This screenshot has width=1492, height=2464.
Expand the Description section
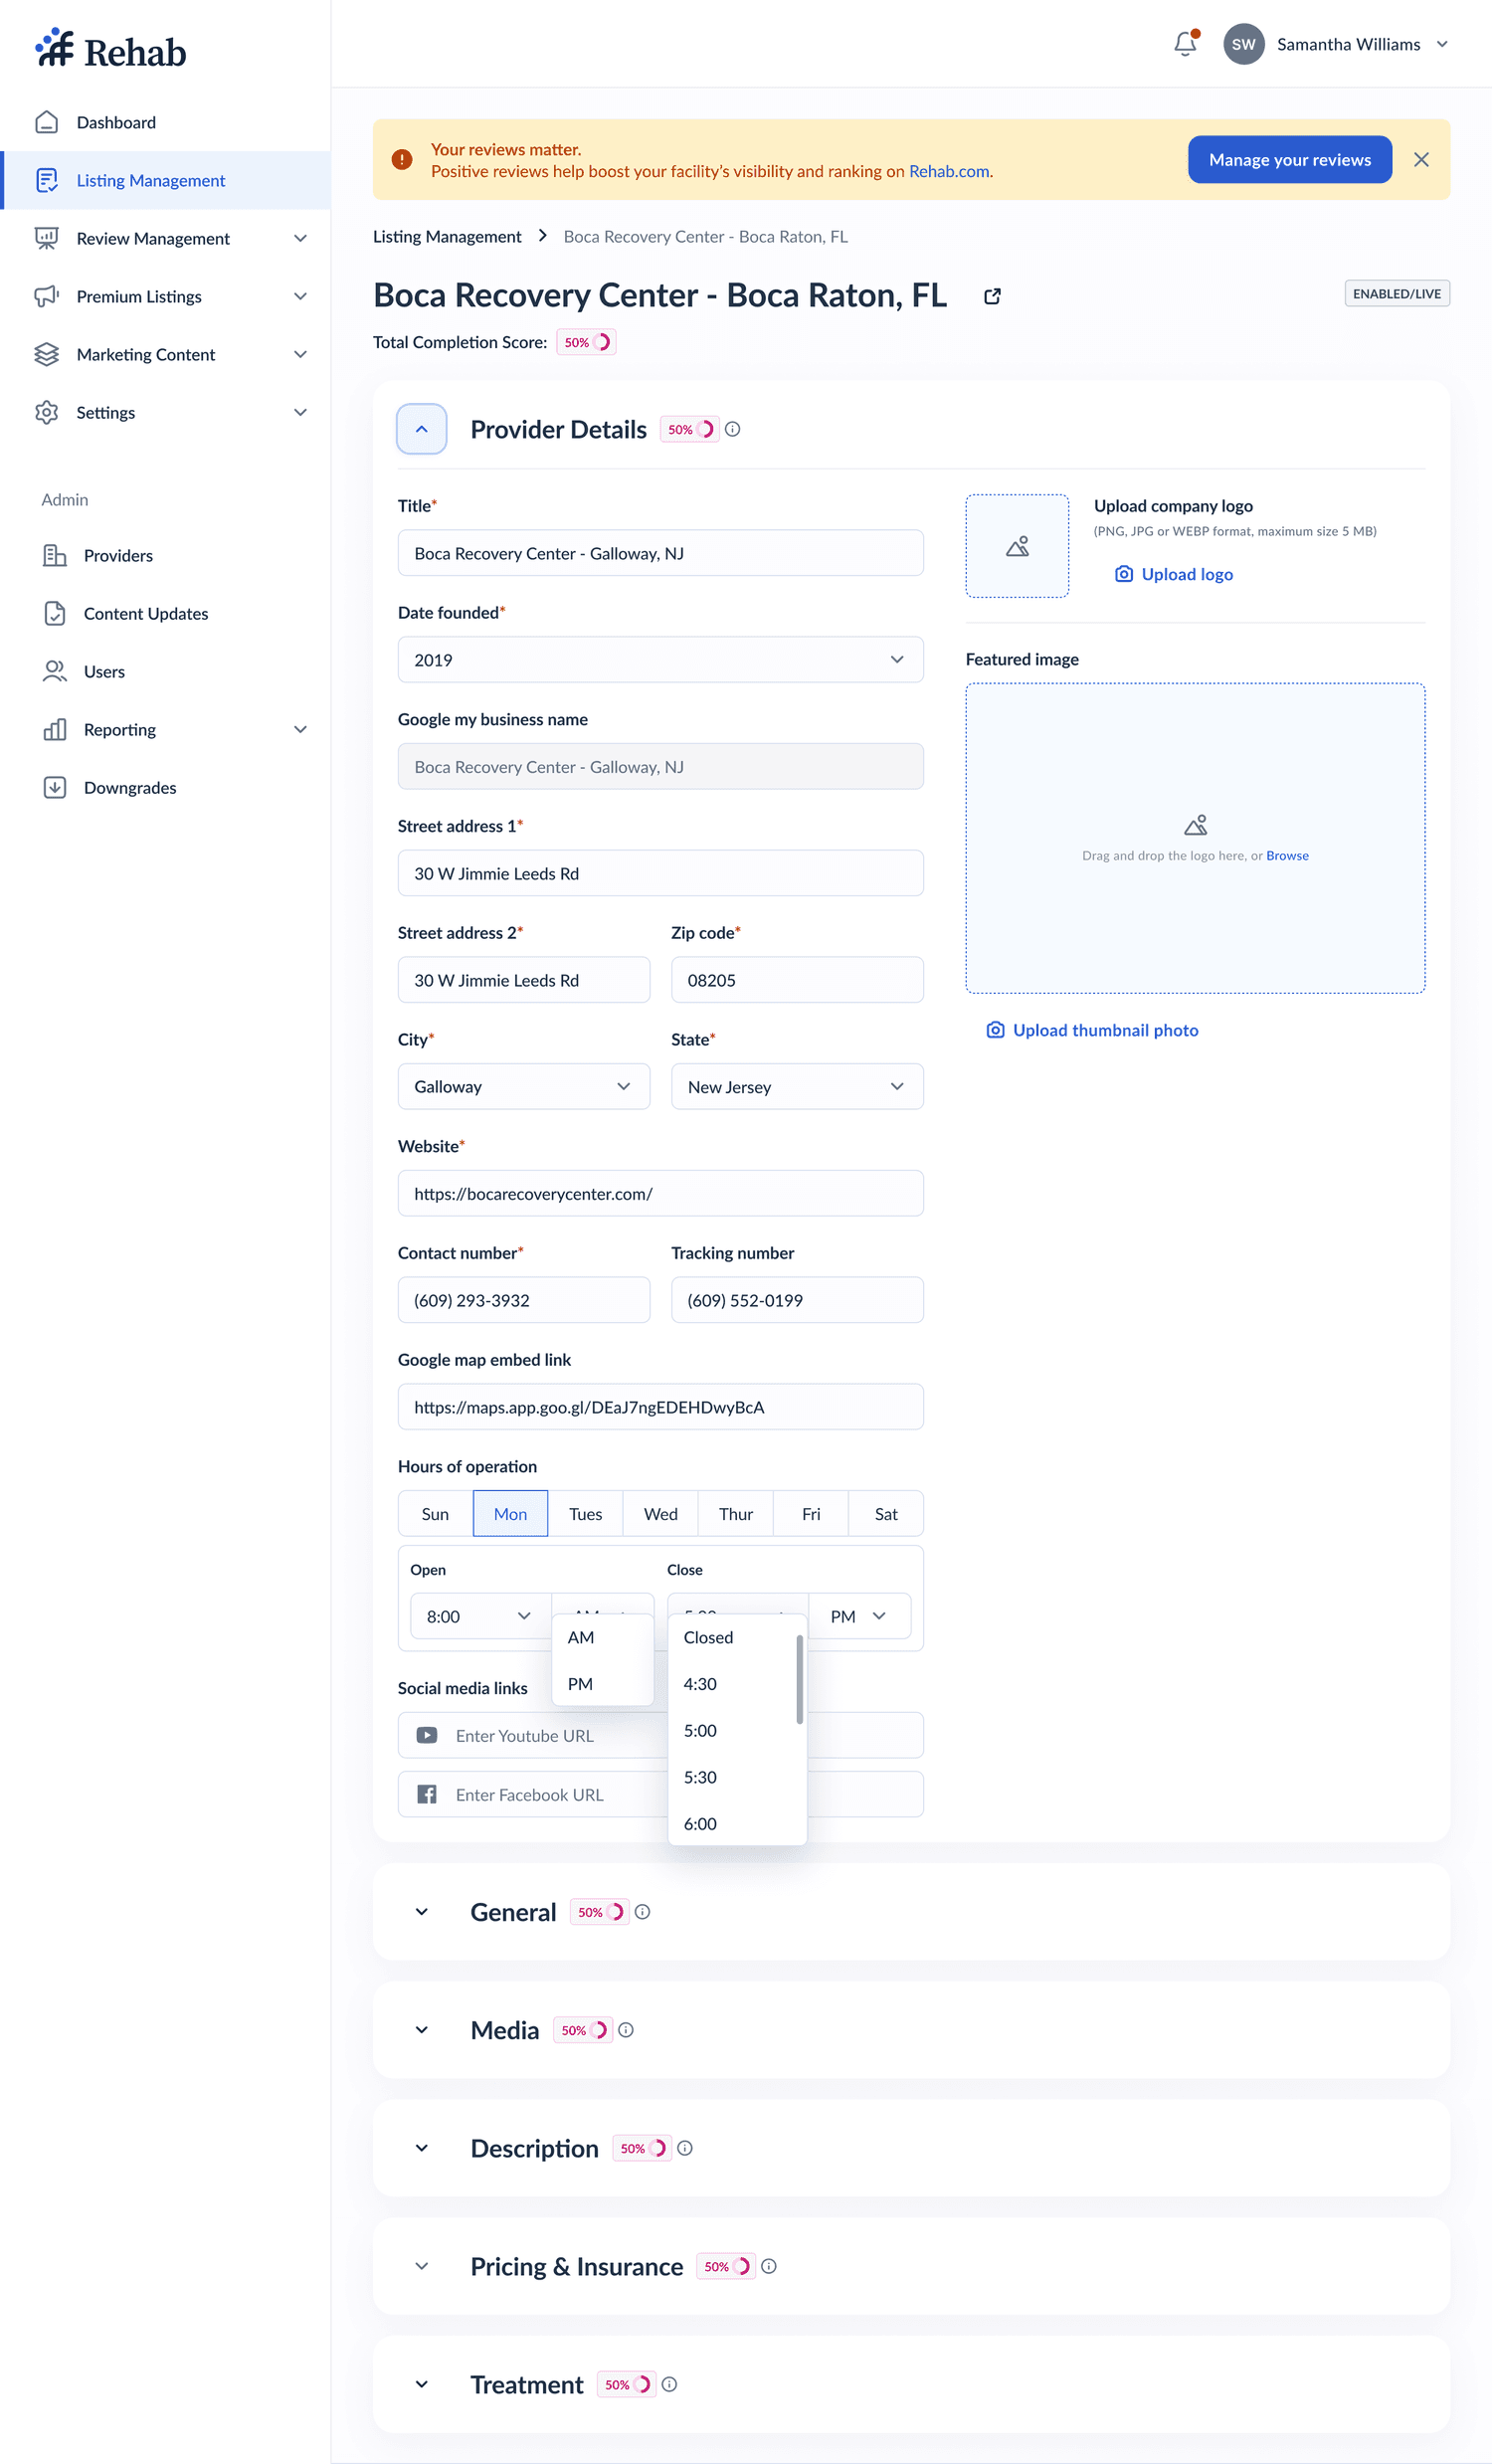421,2148
